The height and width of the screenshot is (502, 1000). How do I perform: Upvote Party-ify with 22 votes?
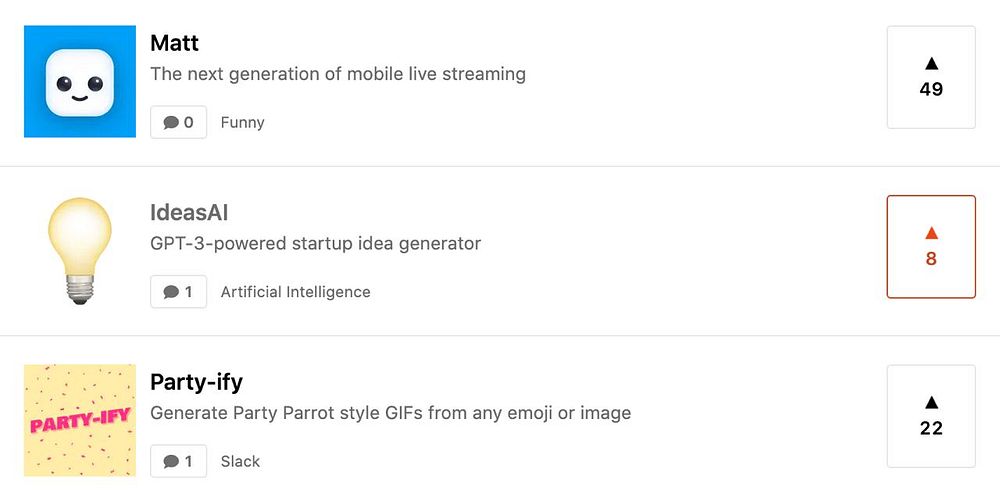pyautogui.click(x=931, y=417)
